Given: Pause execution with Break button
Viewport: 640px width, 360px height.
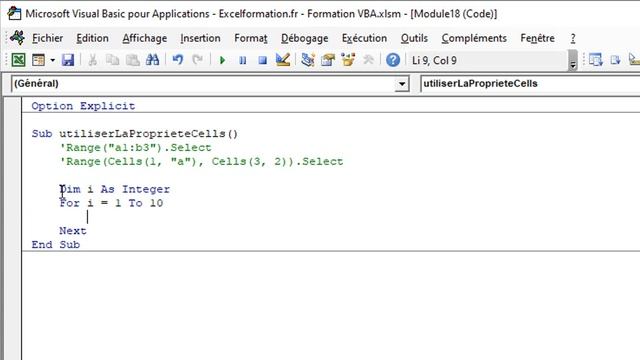Looking at the screenshot, I should tap(242, 60).
